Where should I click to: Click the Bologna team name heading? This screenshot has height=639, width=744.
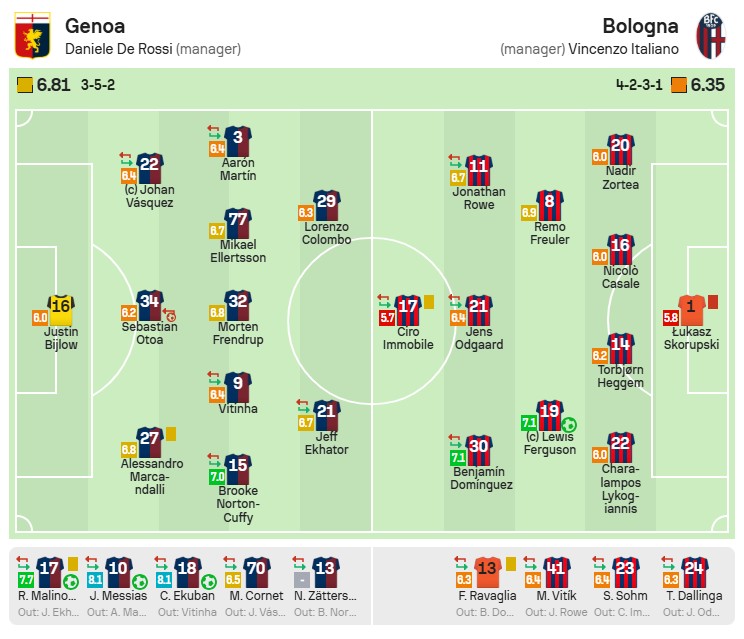point(641,26)
